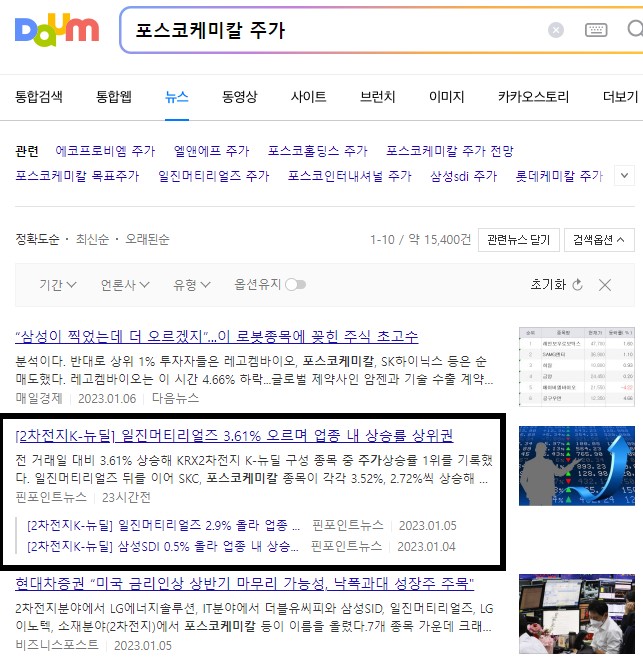The image size is (643, 670).
Task: Open the virtual keyboard icon
Action: 596,30
